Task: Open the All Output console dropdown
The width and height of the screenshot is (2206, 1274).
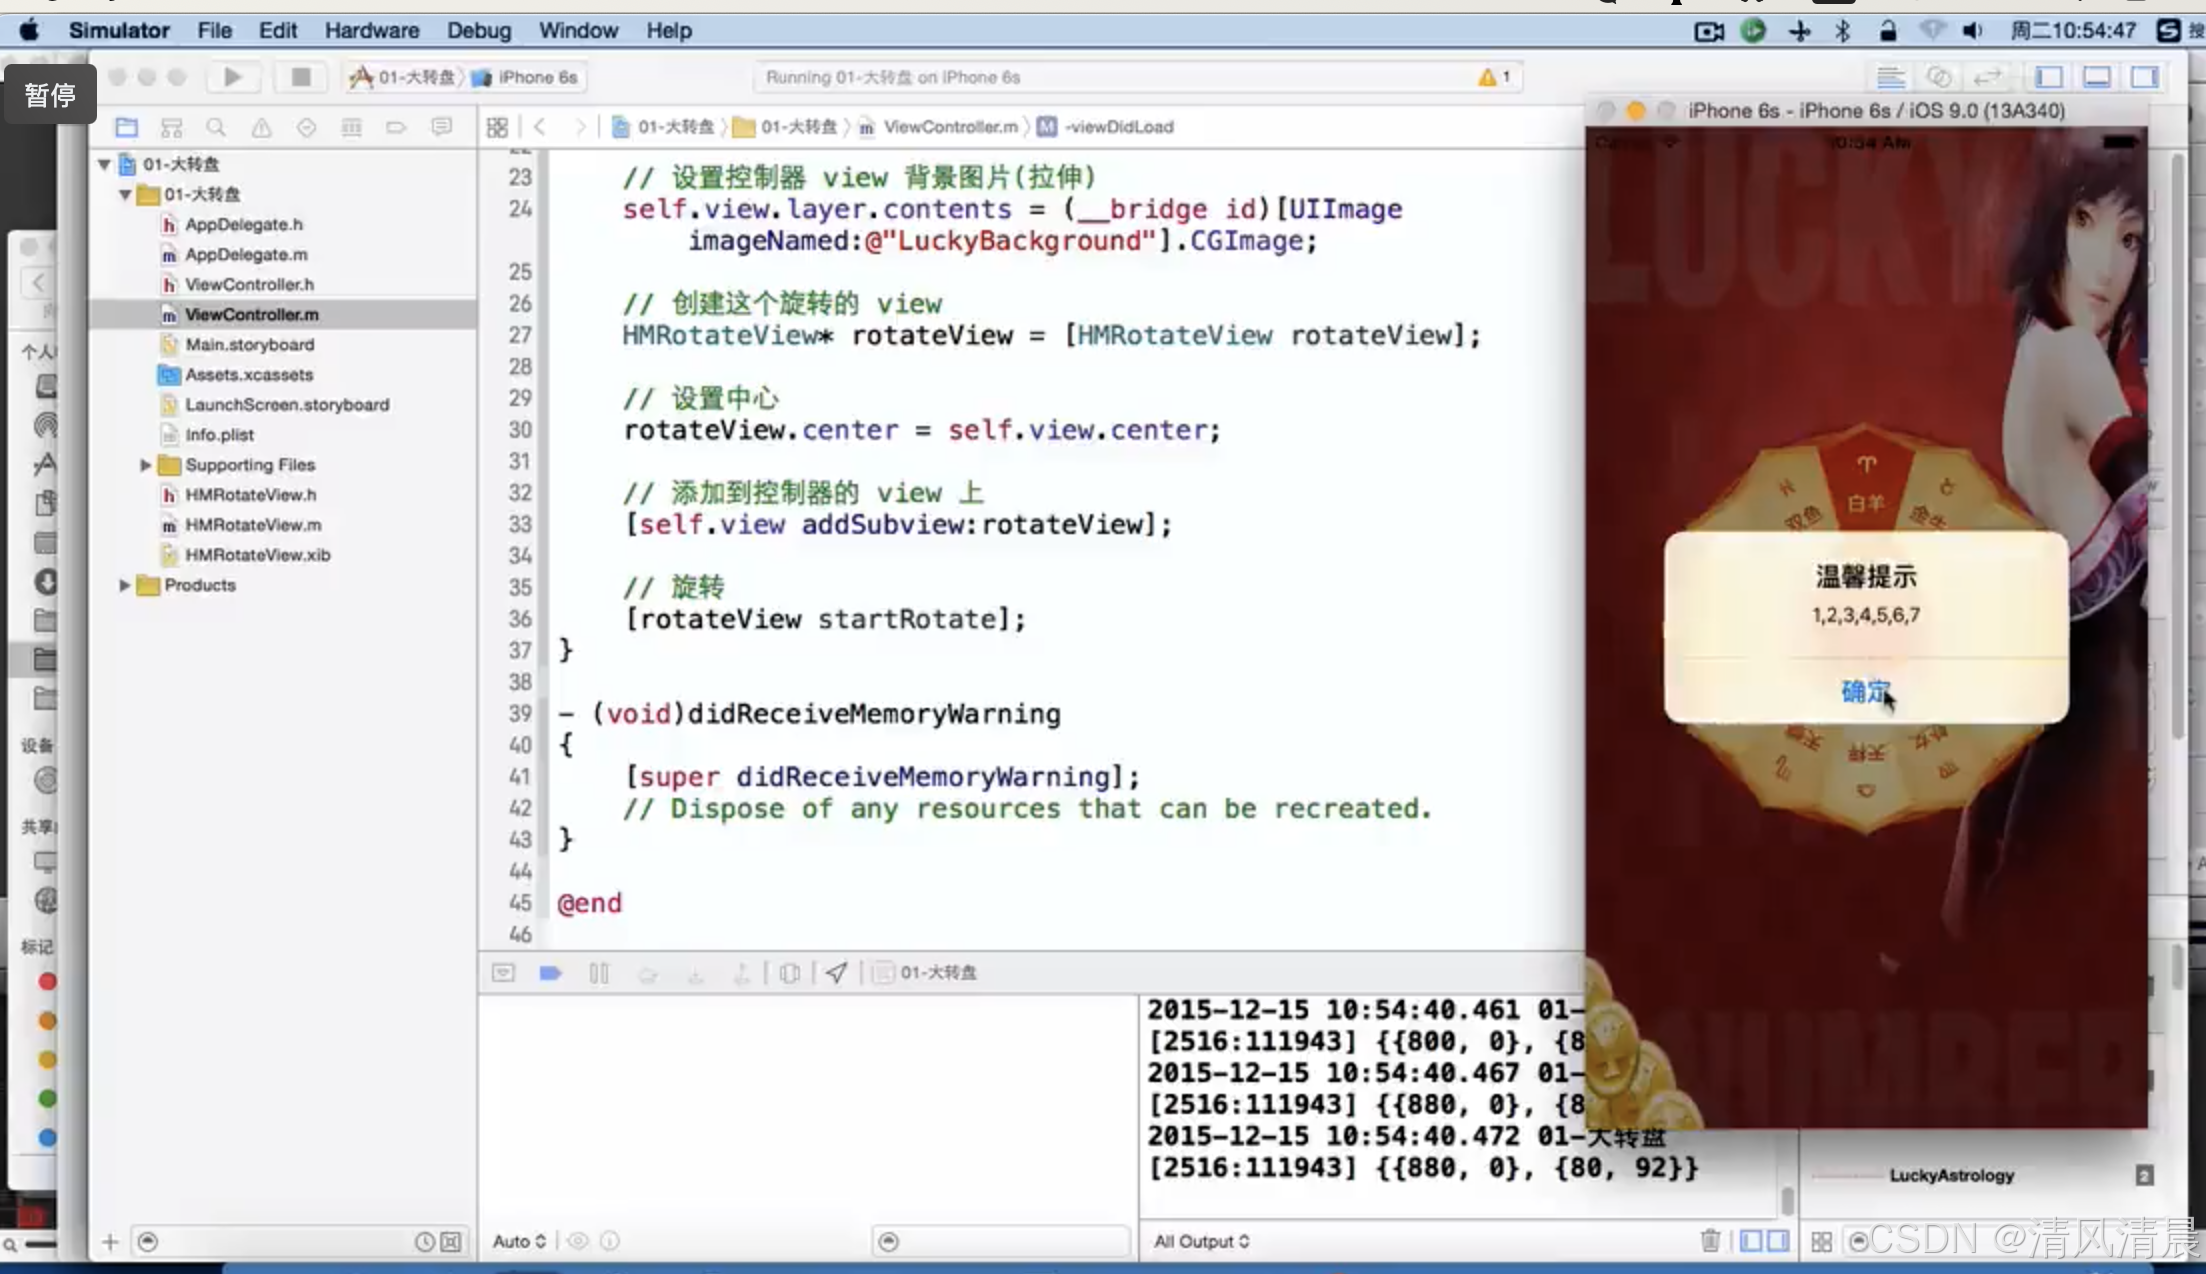Action: pyautogui.click(x=1202, y=1241)
